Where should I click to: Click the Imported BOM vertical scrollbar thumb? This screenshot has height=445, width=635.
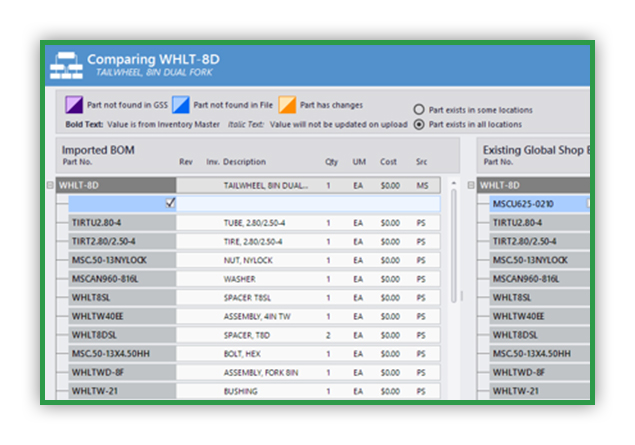(x=454, y=246)
